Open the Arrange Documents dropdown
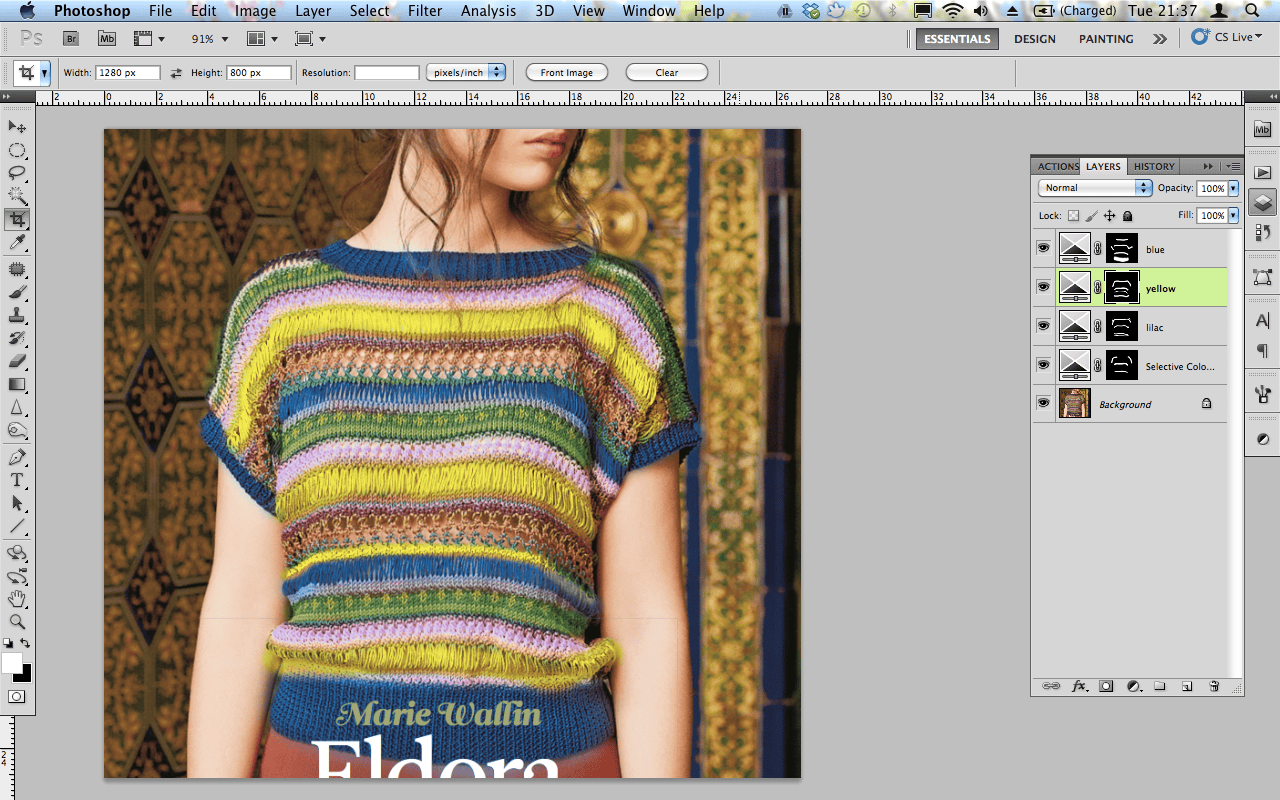 [x=262, y=39]
